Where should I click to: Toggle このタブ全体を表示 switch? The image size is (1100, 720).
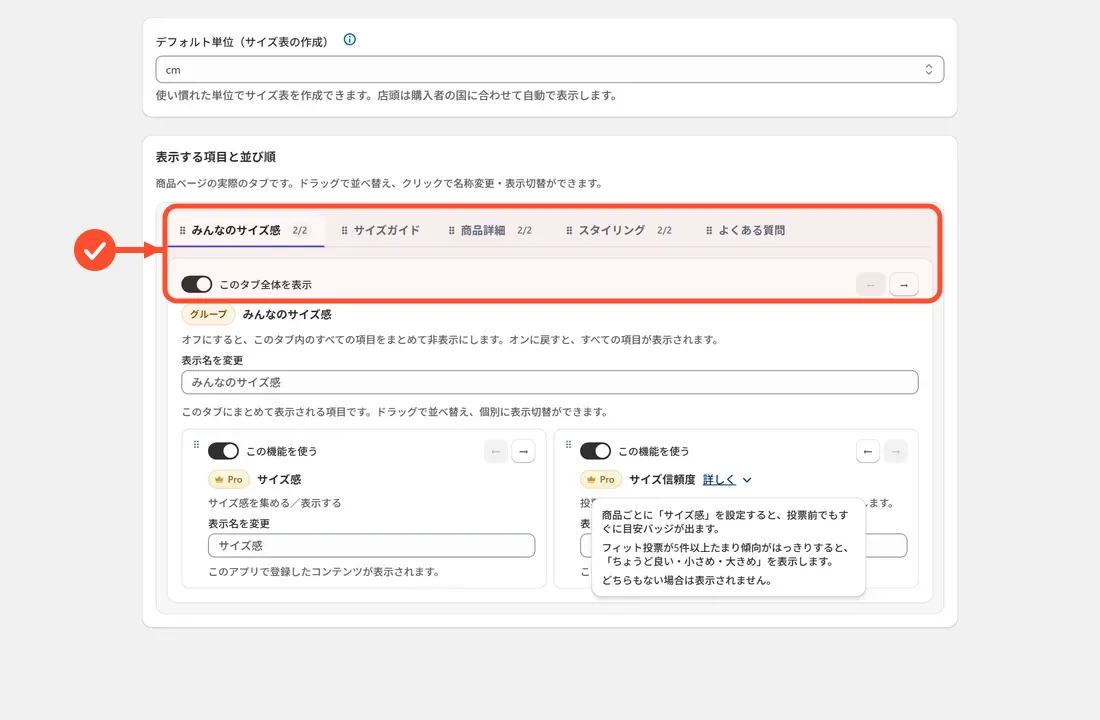[196, 284]
